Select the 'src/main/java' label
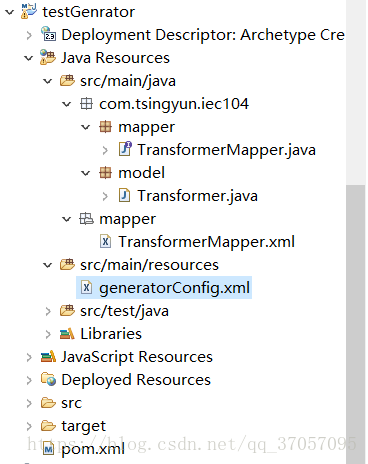This screenshot has width=368, height=464. tap(128, 81)
